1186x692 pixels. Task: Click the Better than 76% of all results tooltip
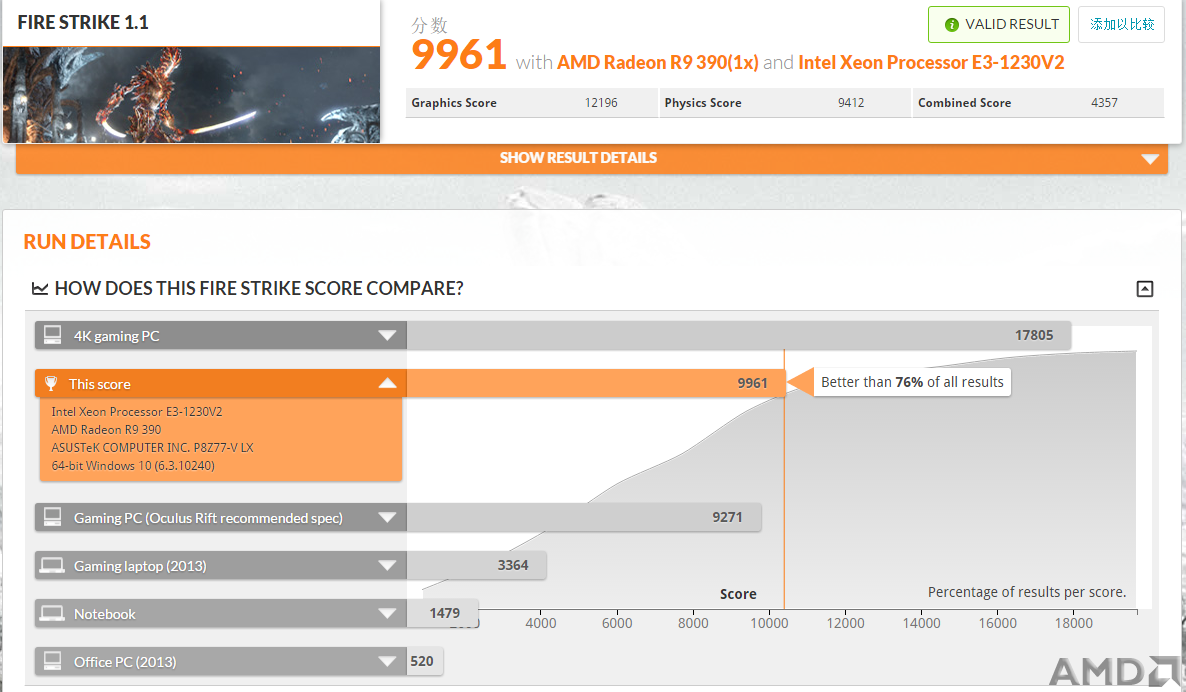click(912, 382)
